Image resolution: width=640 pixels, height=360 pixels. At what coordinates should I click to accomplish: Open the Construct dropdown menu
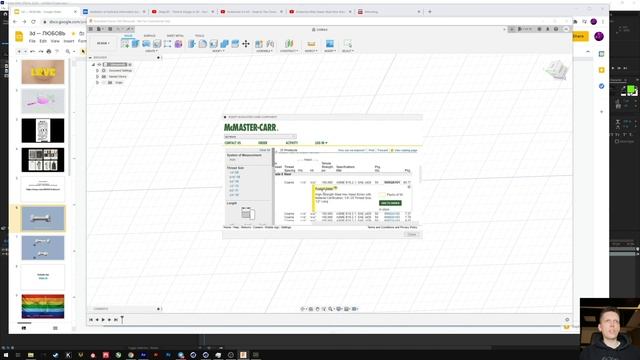click(x=289, y=51)
